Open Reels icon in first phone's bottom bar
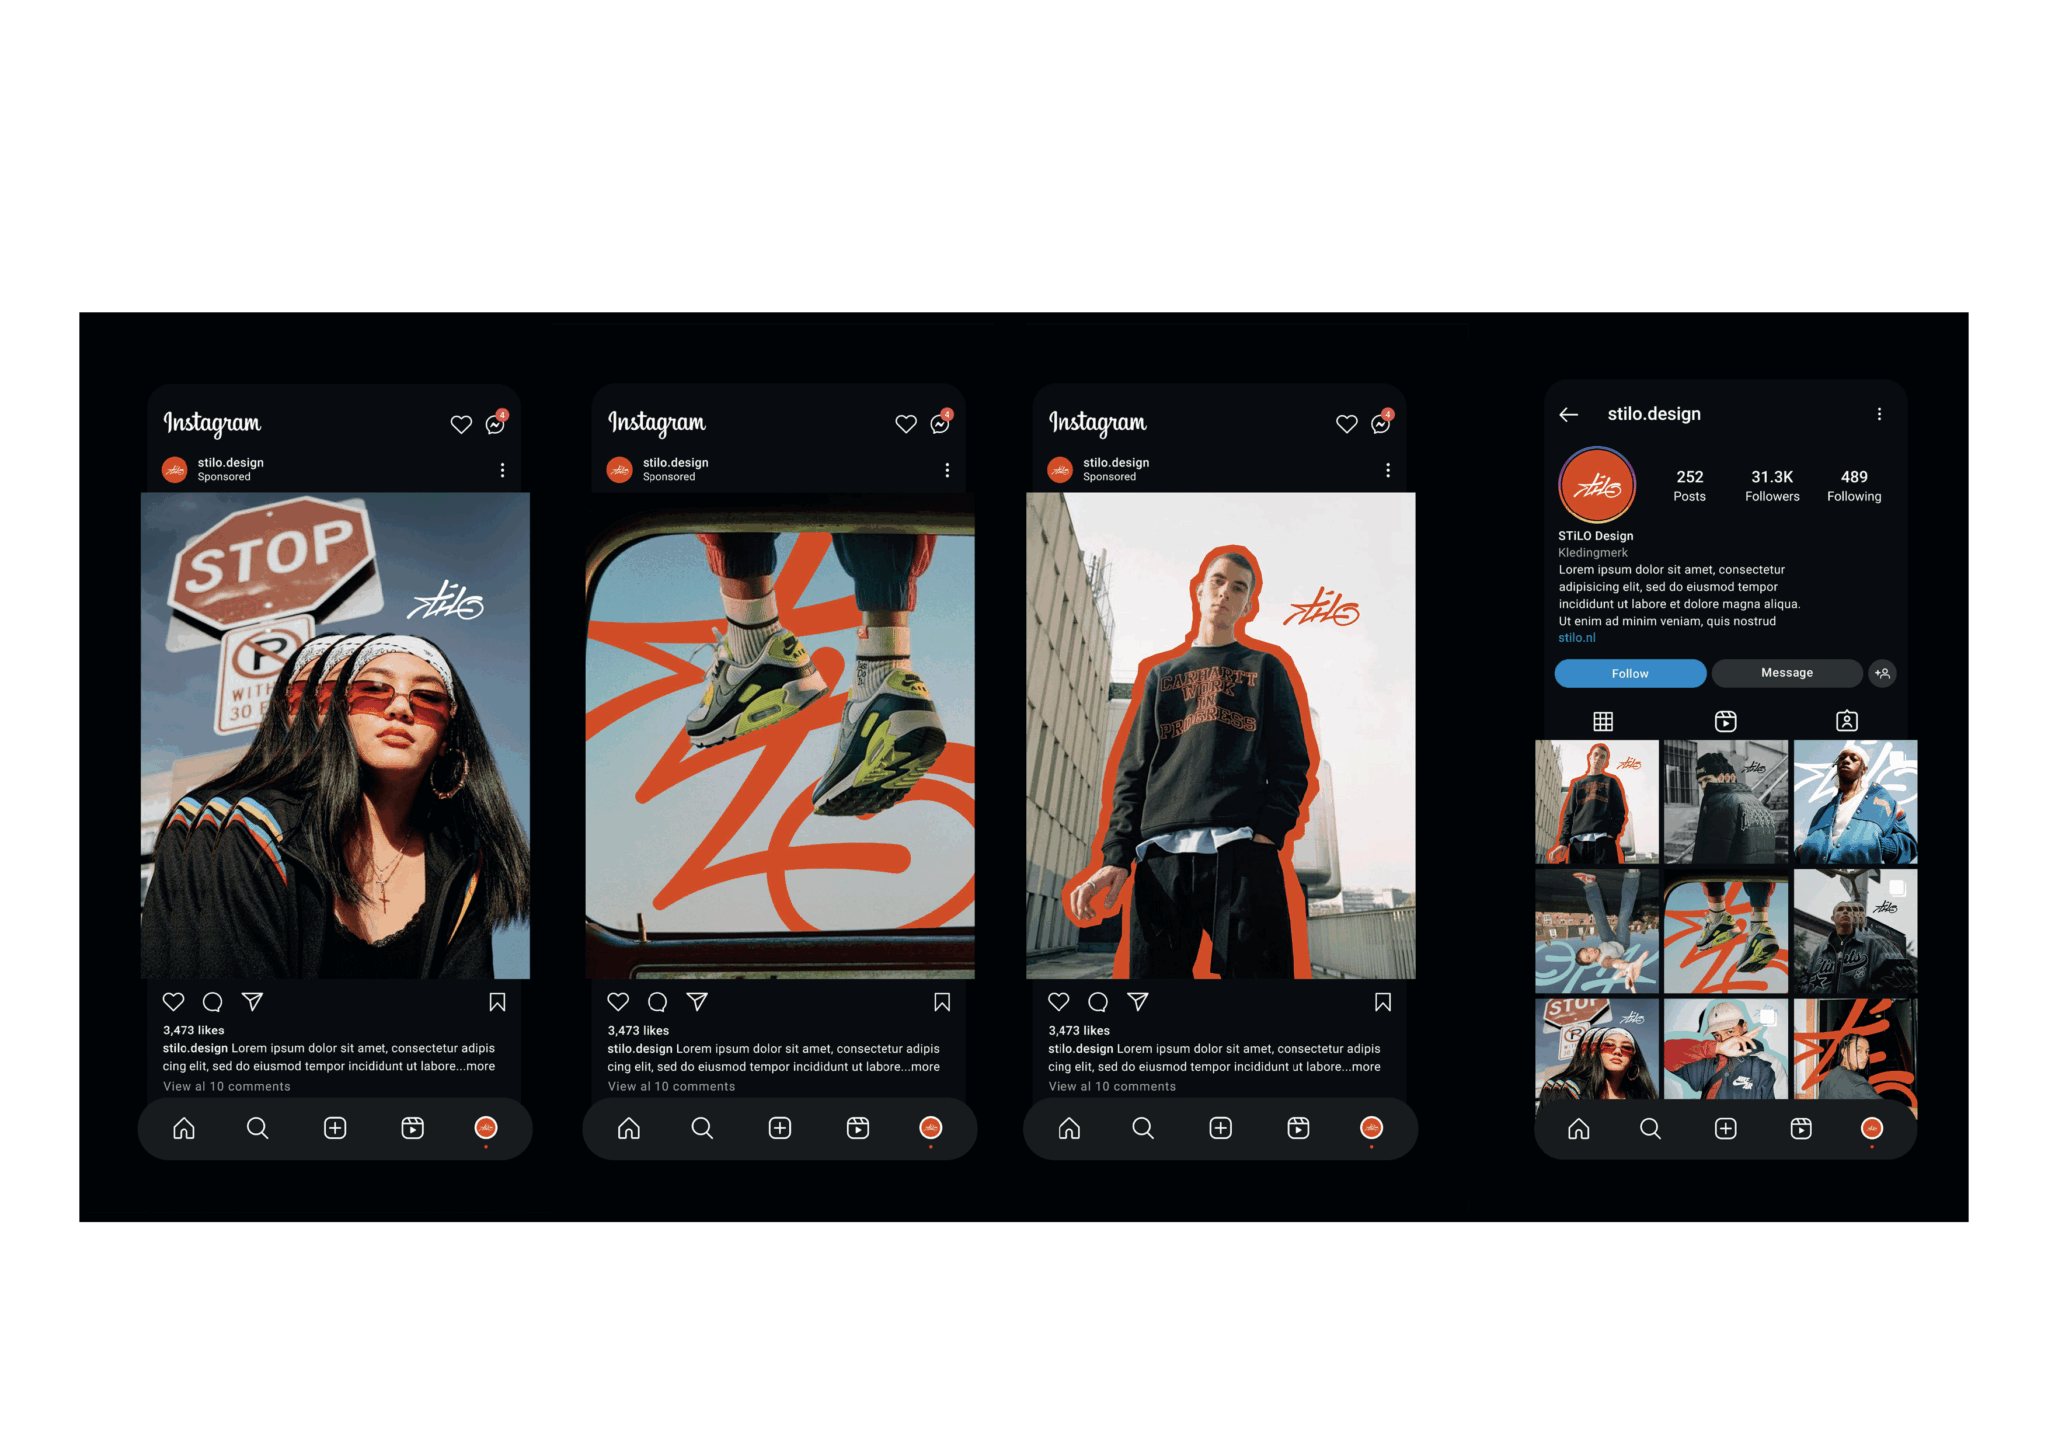Screen dimensions: 2048x1448 coord(412,1128)
